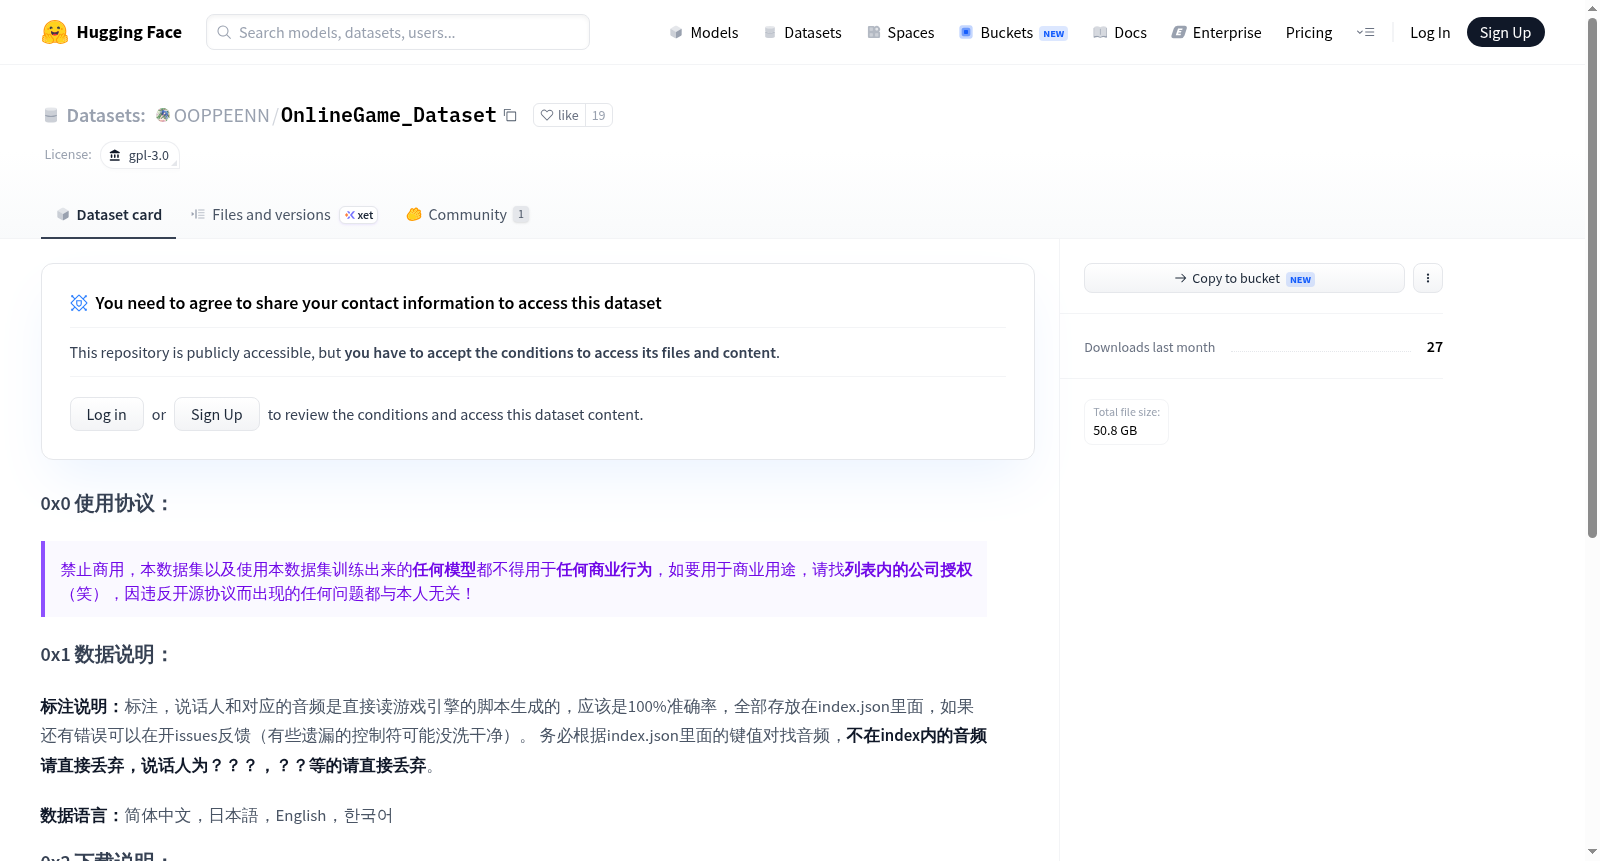Click the Models cube icon
The image size is (1600, 861).
pyautogui.click(x=676, y=32)
